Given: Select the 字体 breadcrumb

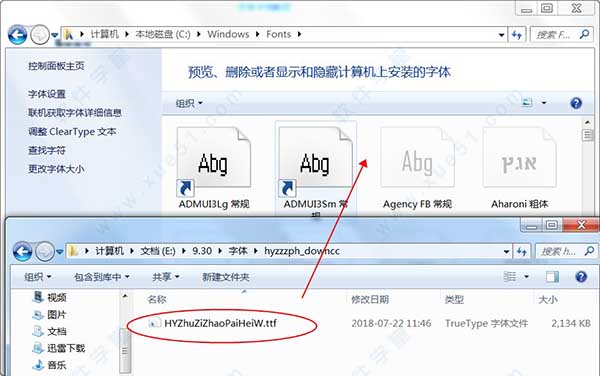Looking at the screenshot, I should click(x=238, y=251).
